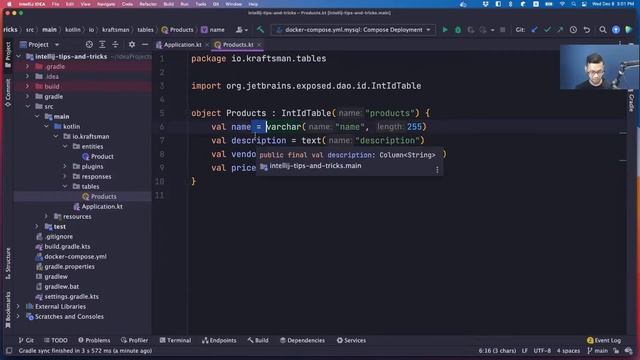The image size is (640, 360).
Task: Expand the .gradle folder
Action: point(27,66)
